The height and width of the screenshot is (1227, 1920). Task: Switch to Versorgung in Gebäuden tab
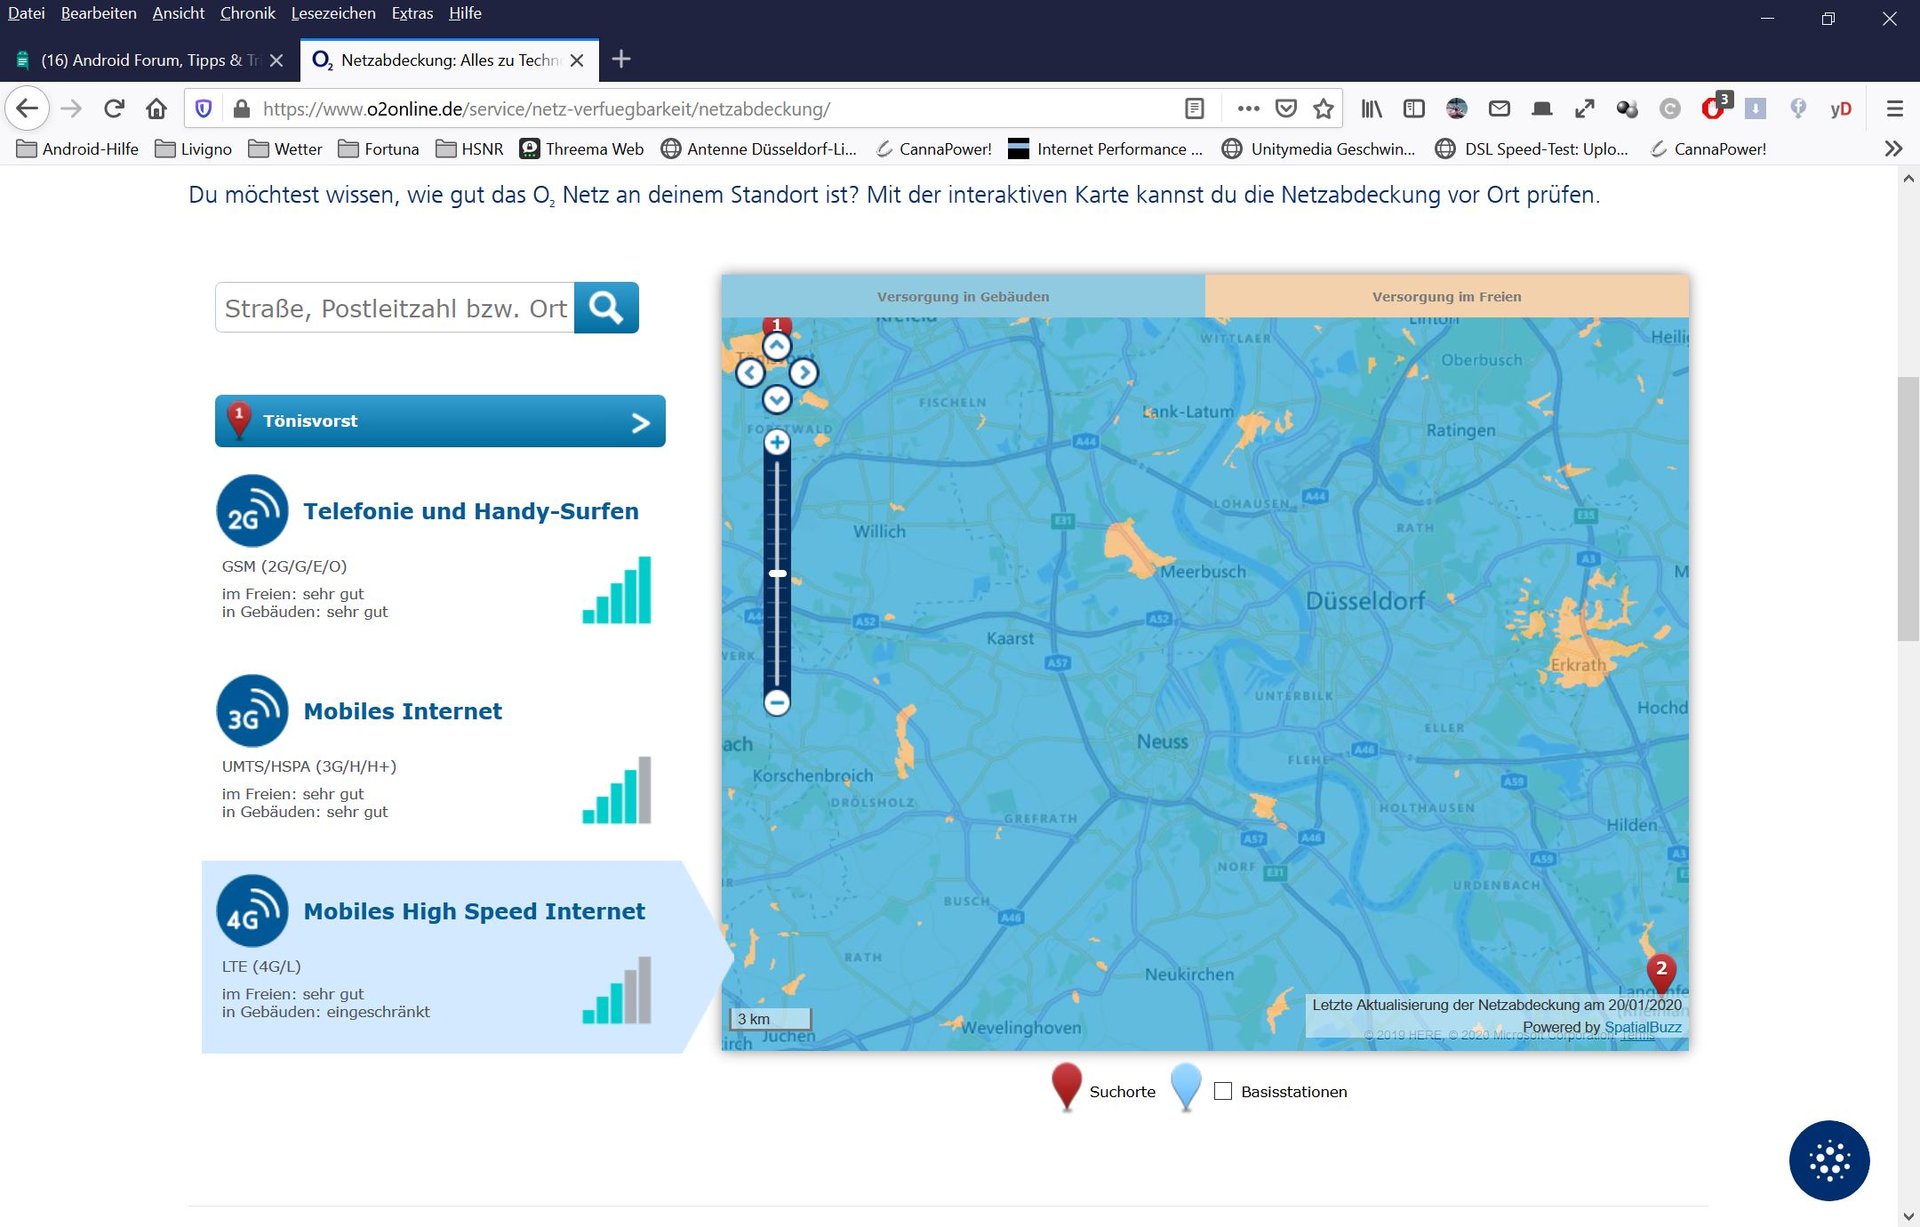[x=963, y=297]
